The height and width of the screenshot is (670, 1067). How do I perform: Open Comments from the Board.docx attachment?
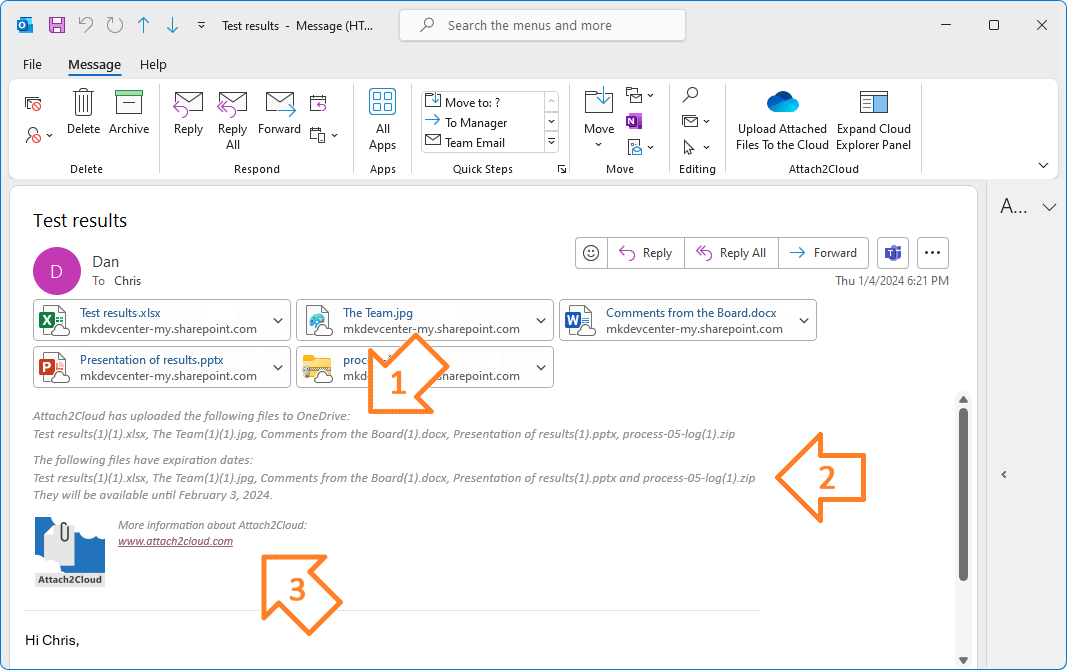(x=676, y=320)
